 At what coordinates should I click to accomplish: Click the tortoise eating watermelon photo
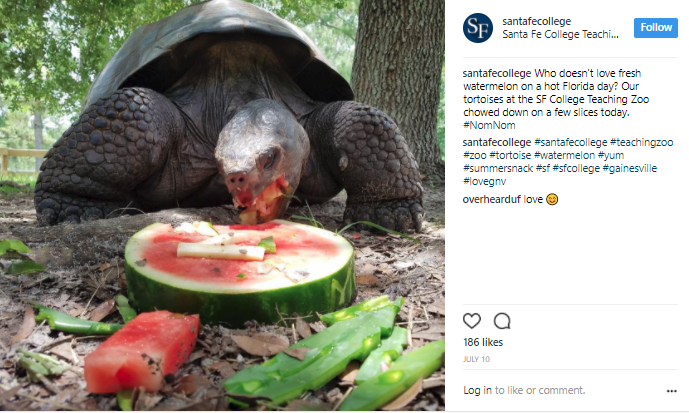click(x=222, y=205)
